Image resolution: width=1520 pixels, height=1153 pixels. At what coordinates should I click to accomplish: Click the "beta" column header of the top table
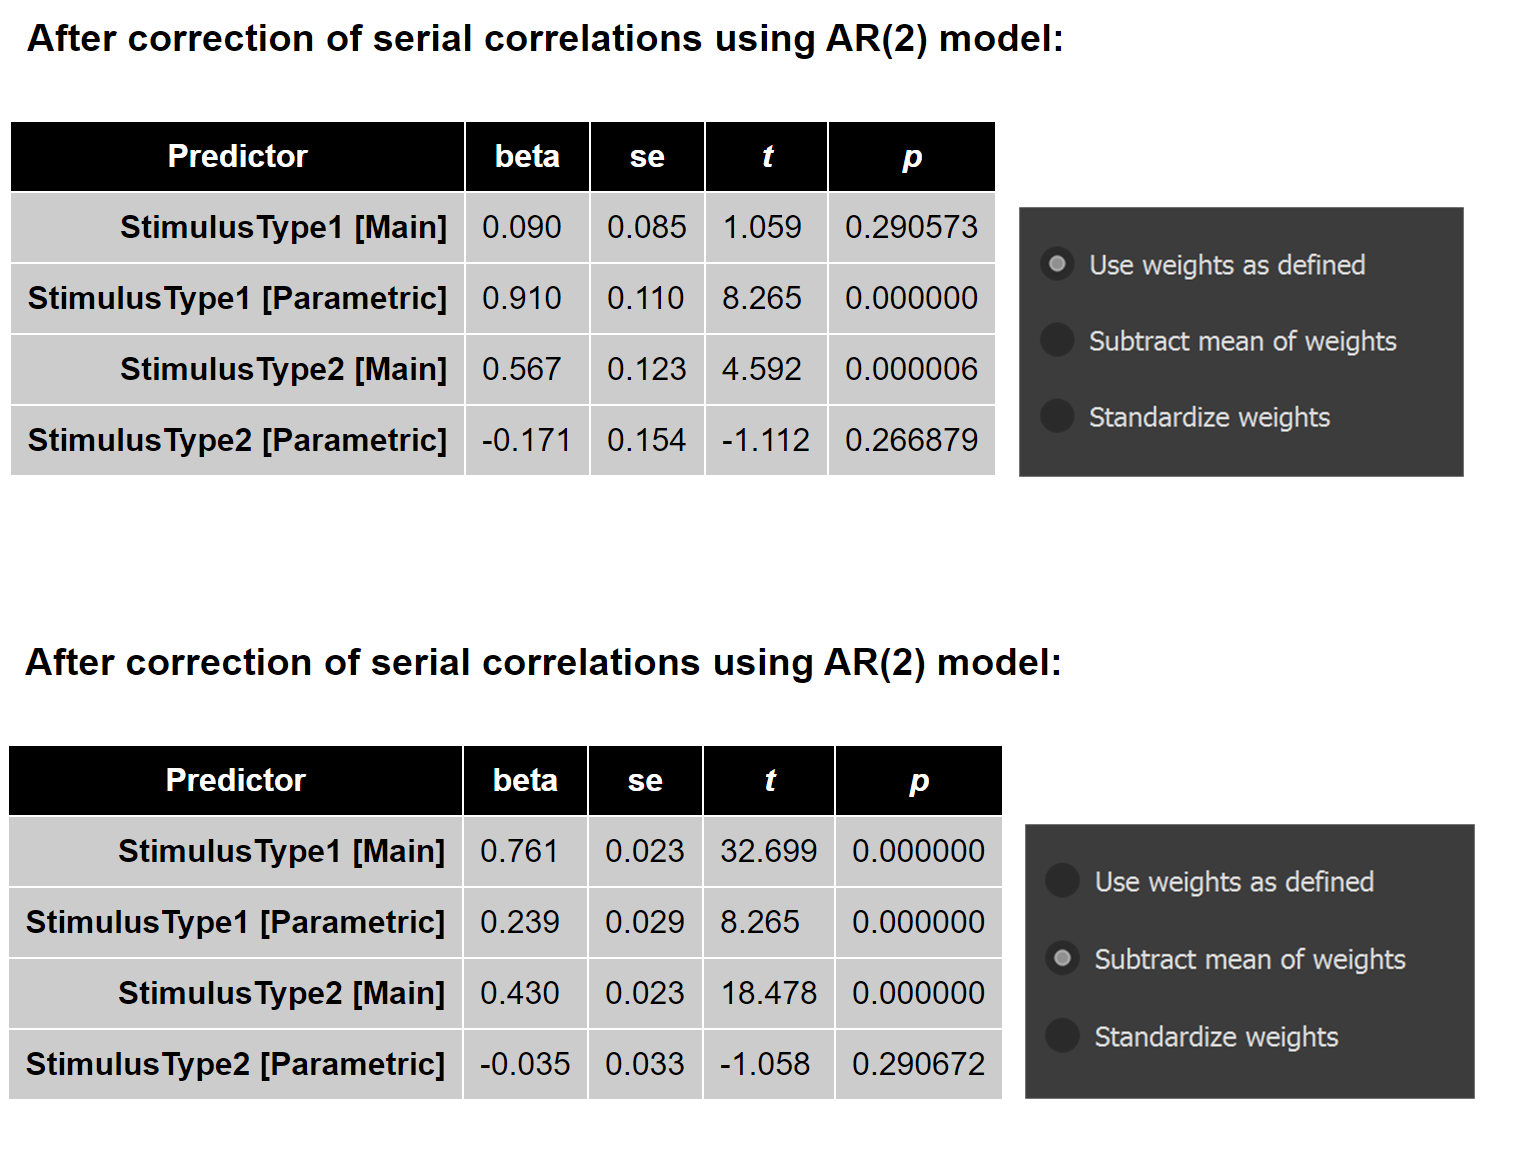click(527, 156)
